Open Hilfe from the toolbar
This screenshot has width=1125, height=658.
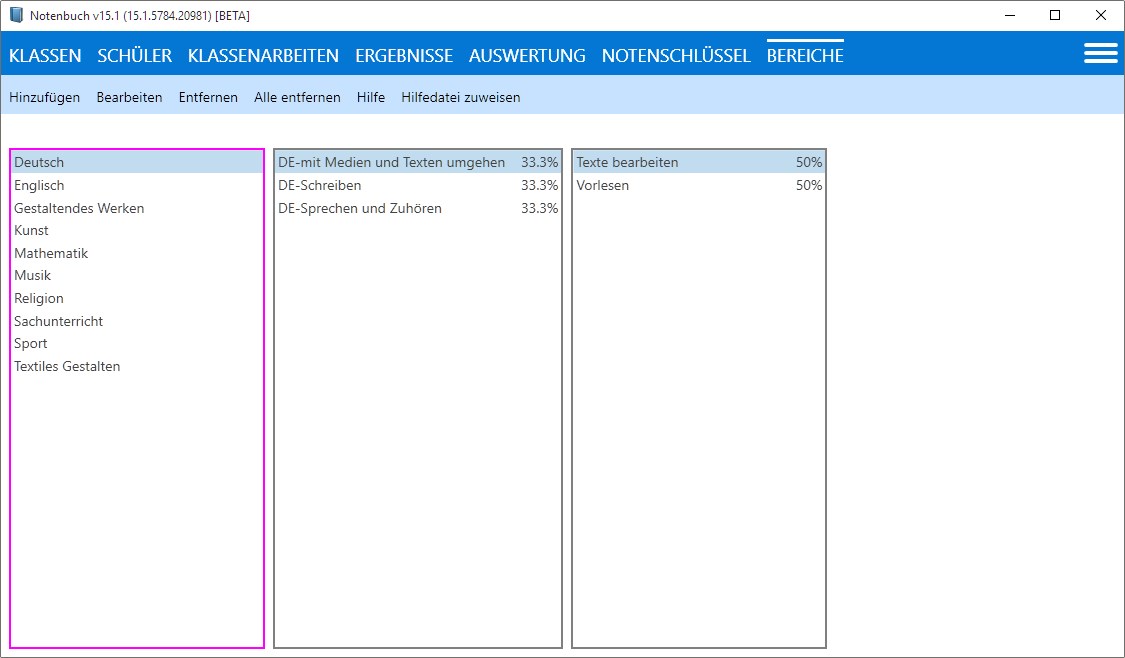[371, 98]
